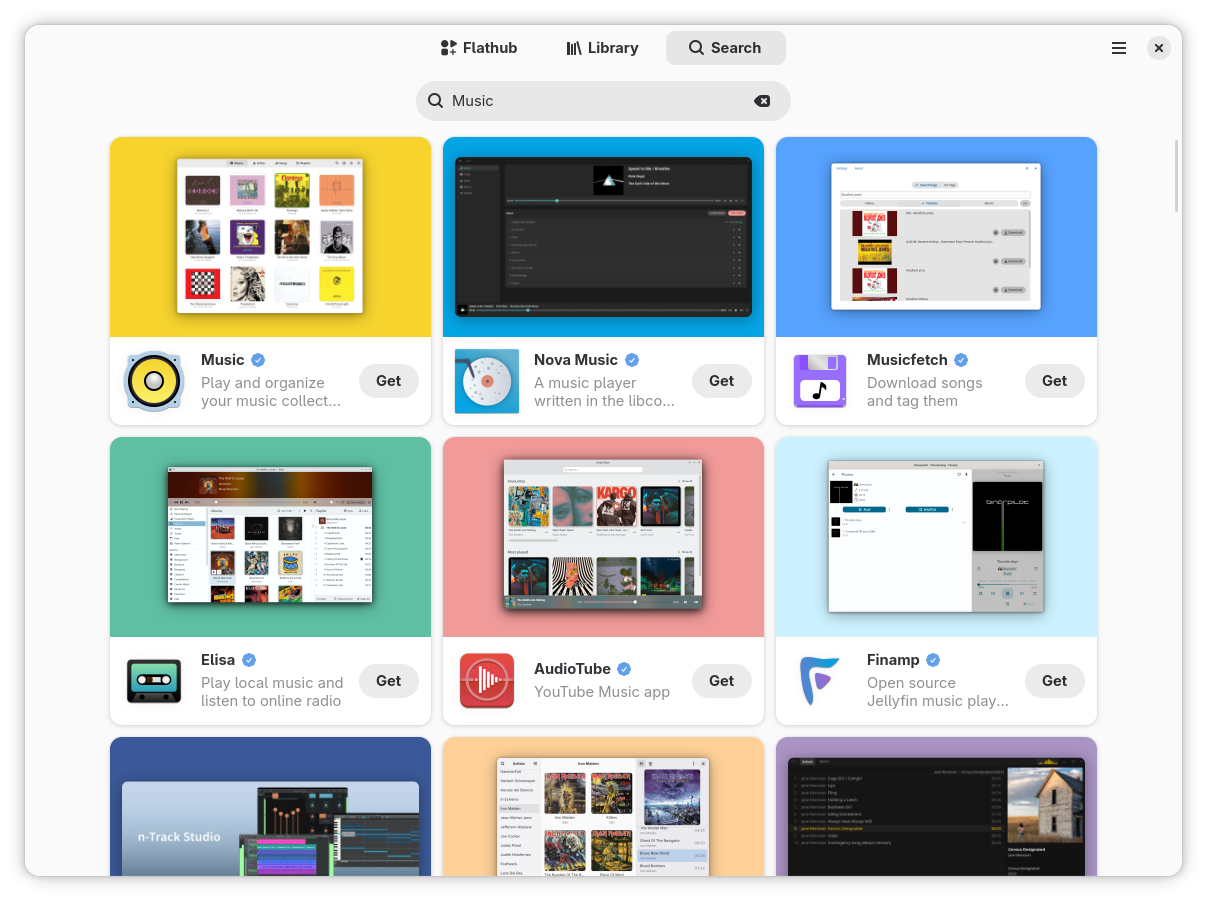Get the Musicfetch app
The height and width of the screenshot is (901, 1207).
(1054, 381)
